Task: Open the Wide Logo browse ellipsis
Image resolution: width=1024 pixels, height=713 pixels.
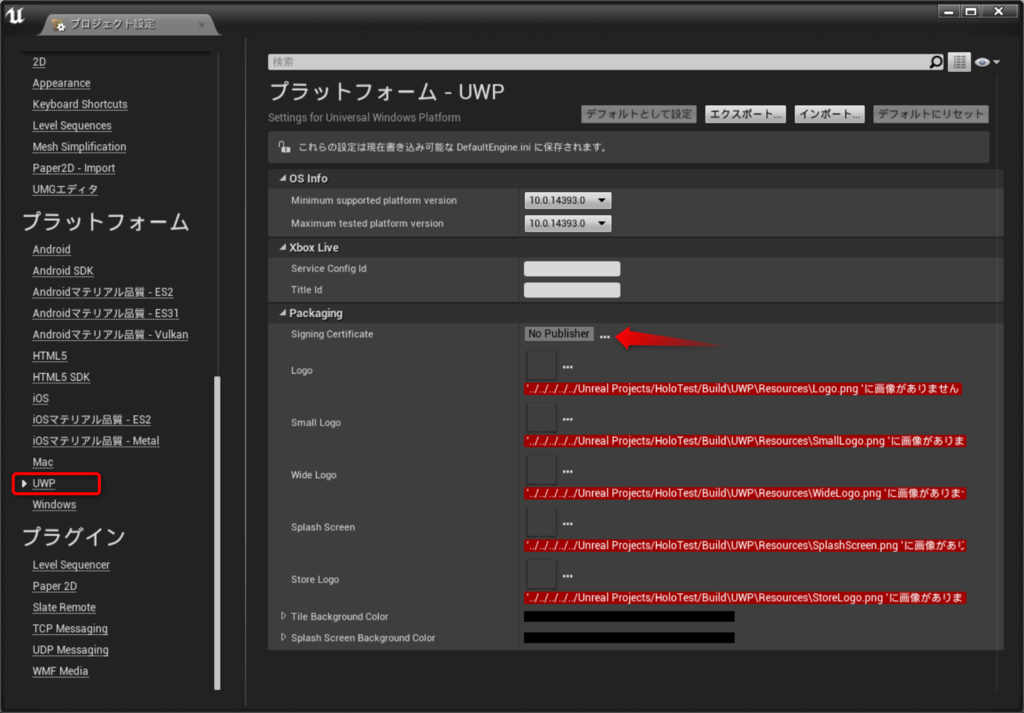Action: [568, 471]
